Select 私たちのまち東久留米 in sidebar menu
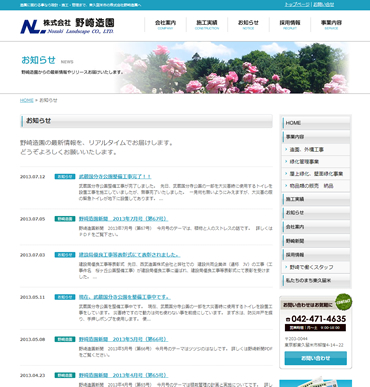 (316, 281)
